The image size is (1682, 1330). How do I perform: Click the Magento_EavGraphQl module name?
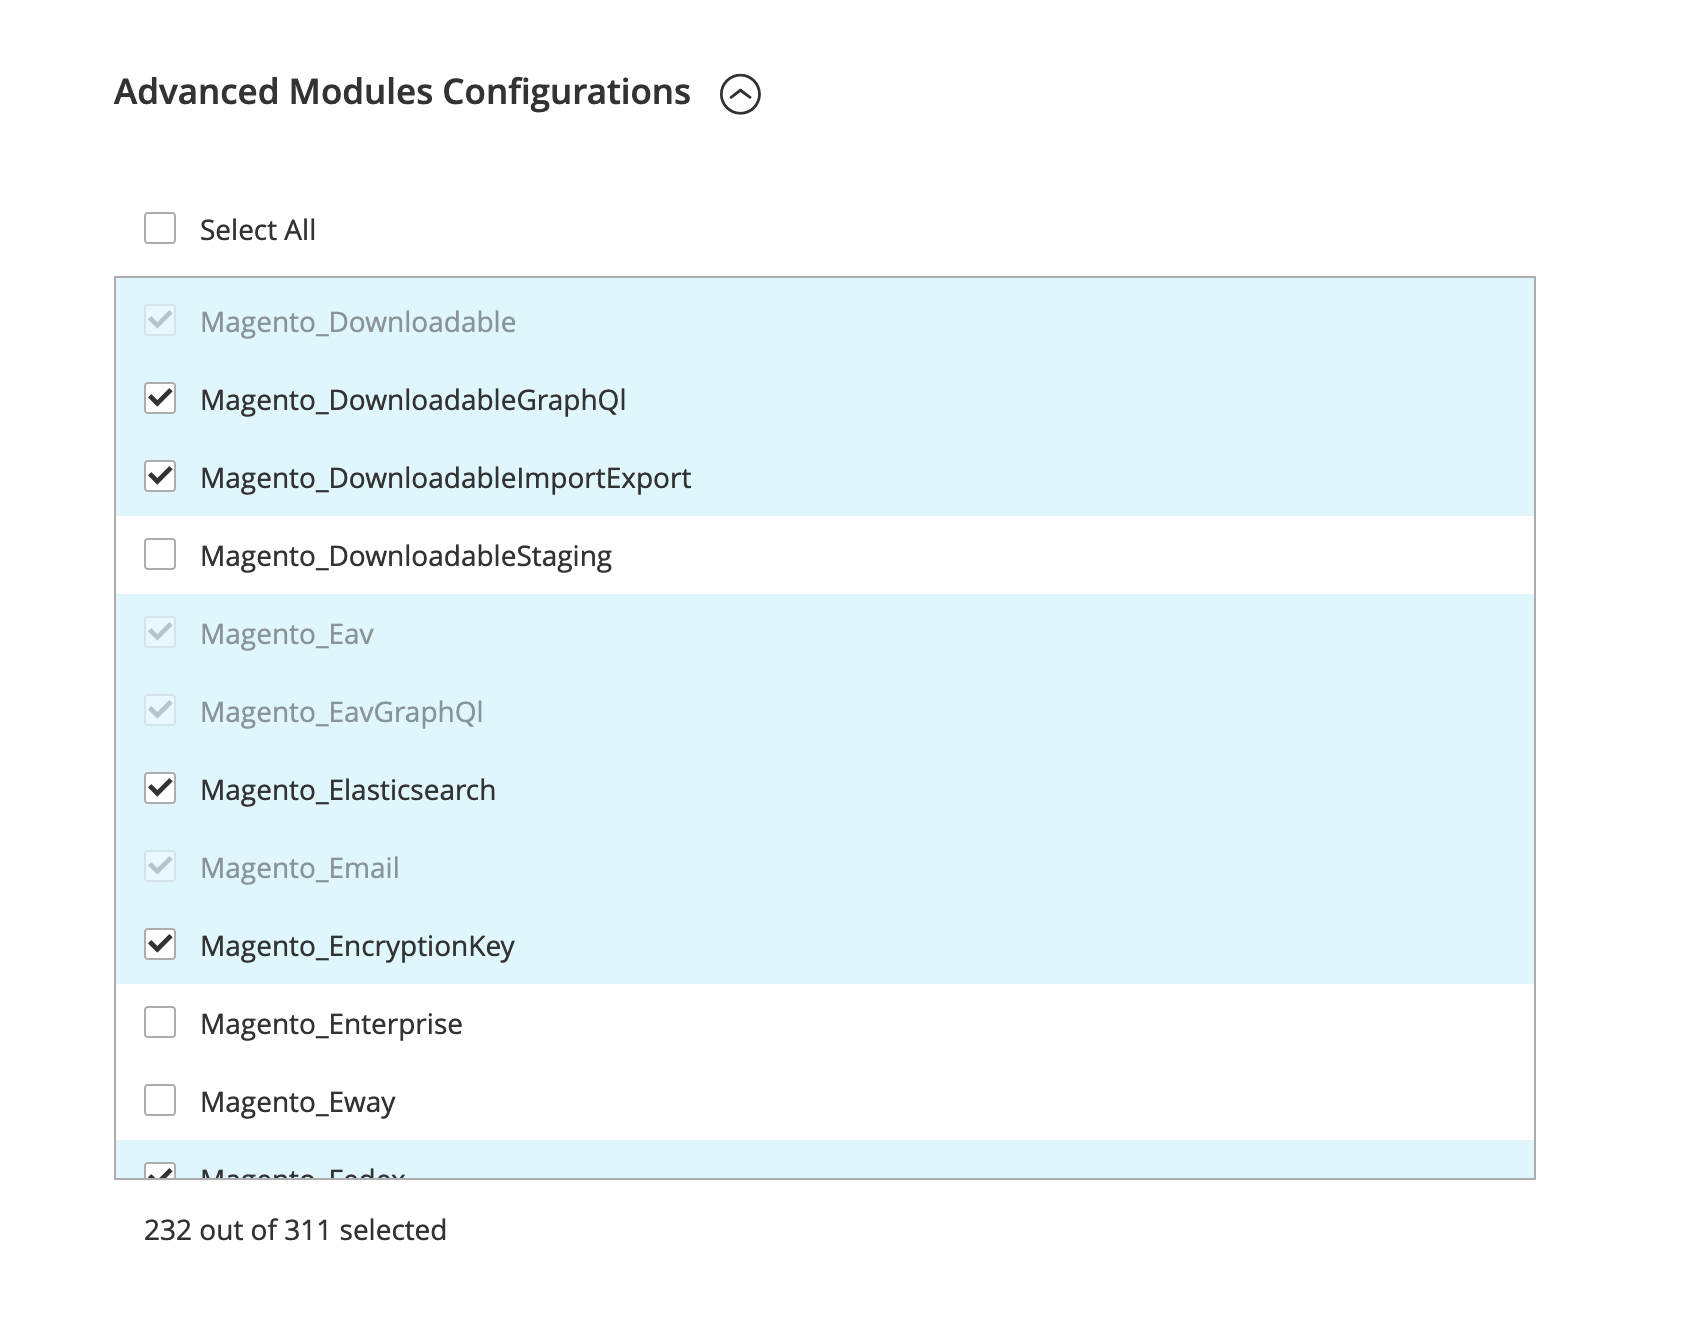pos(342,712)
